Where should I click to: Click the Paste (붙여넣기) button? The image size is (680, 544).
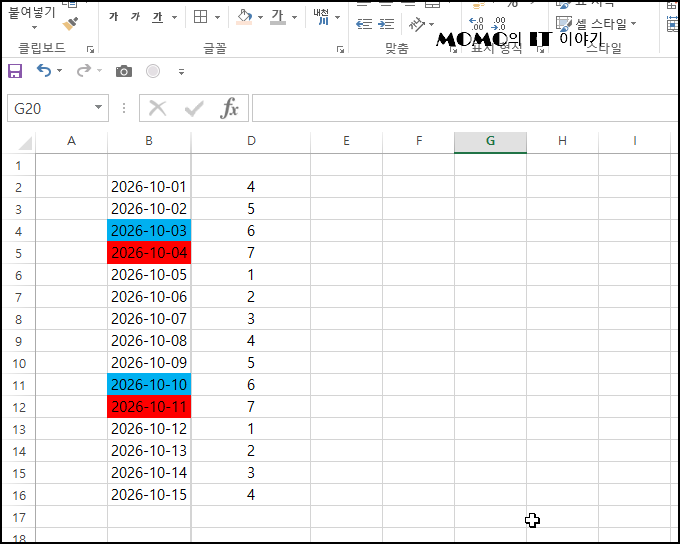[x=32, y=12]
